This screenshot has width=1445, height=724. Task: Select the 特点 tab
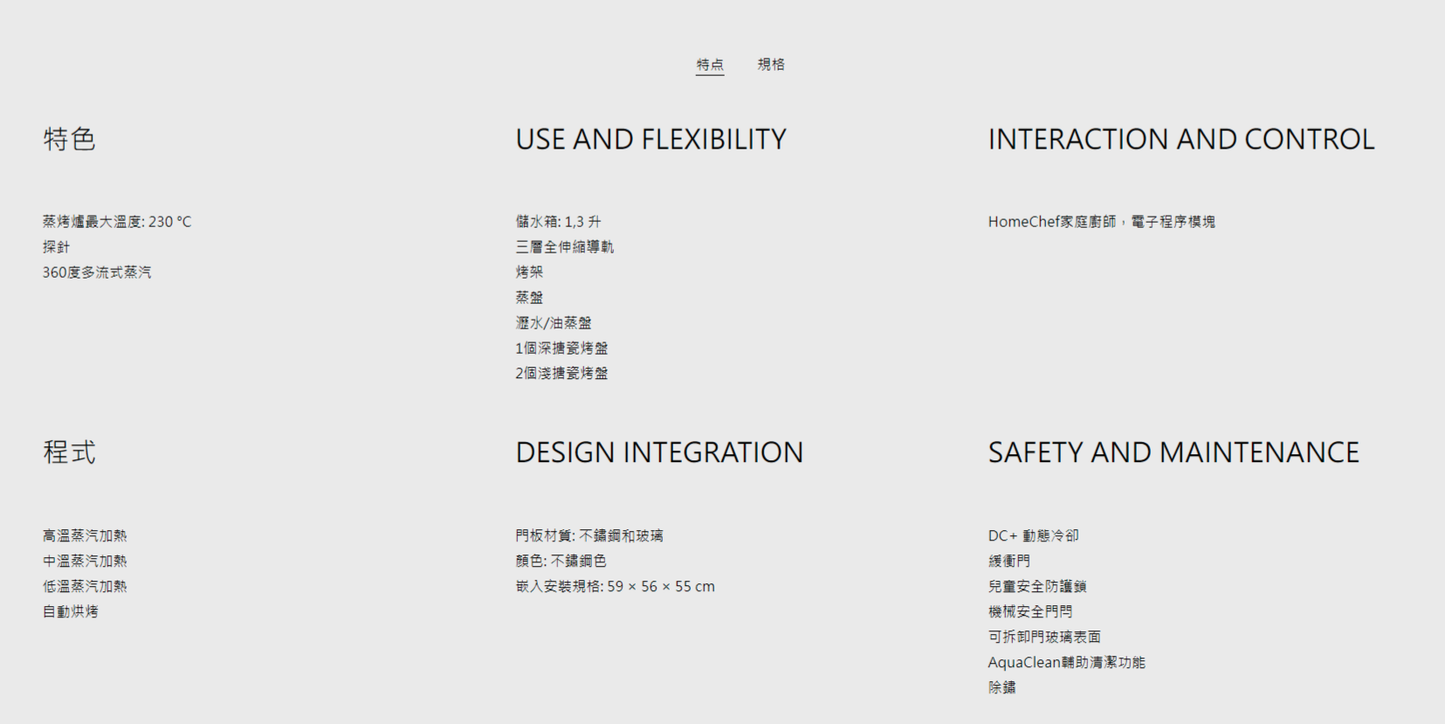pyautogui.click(x=710, y=64)
